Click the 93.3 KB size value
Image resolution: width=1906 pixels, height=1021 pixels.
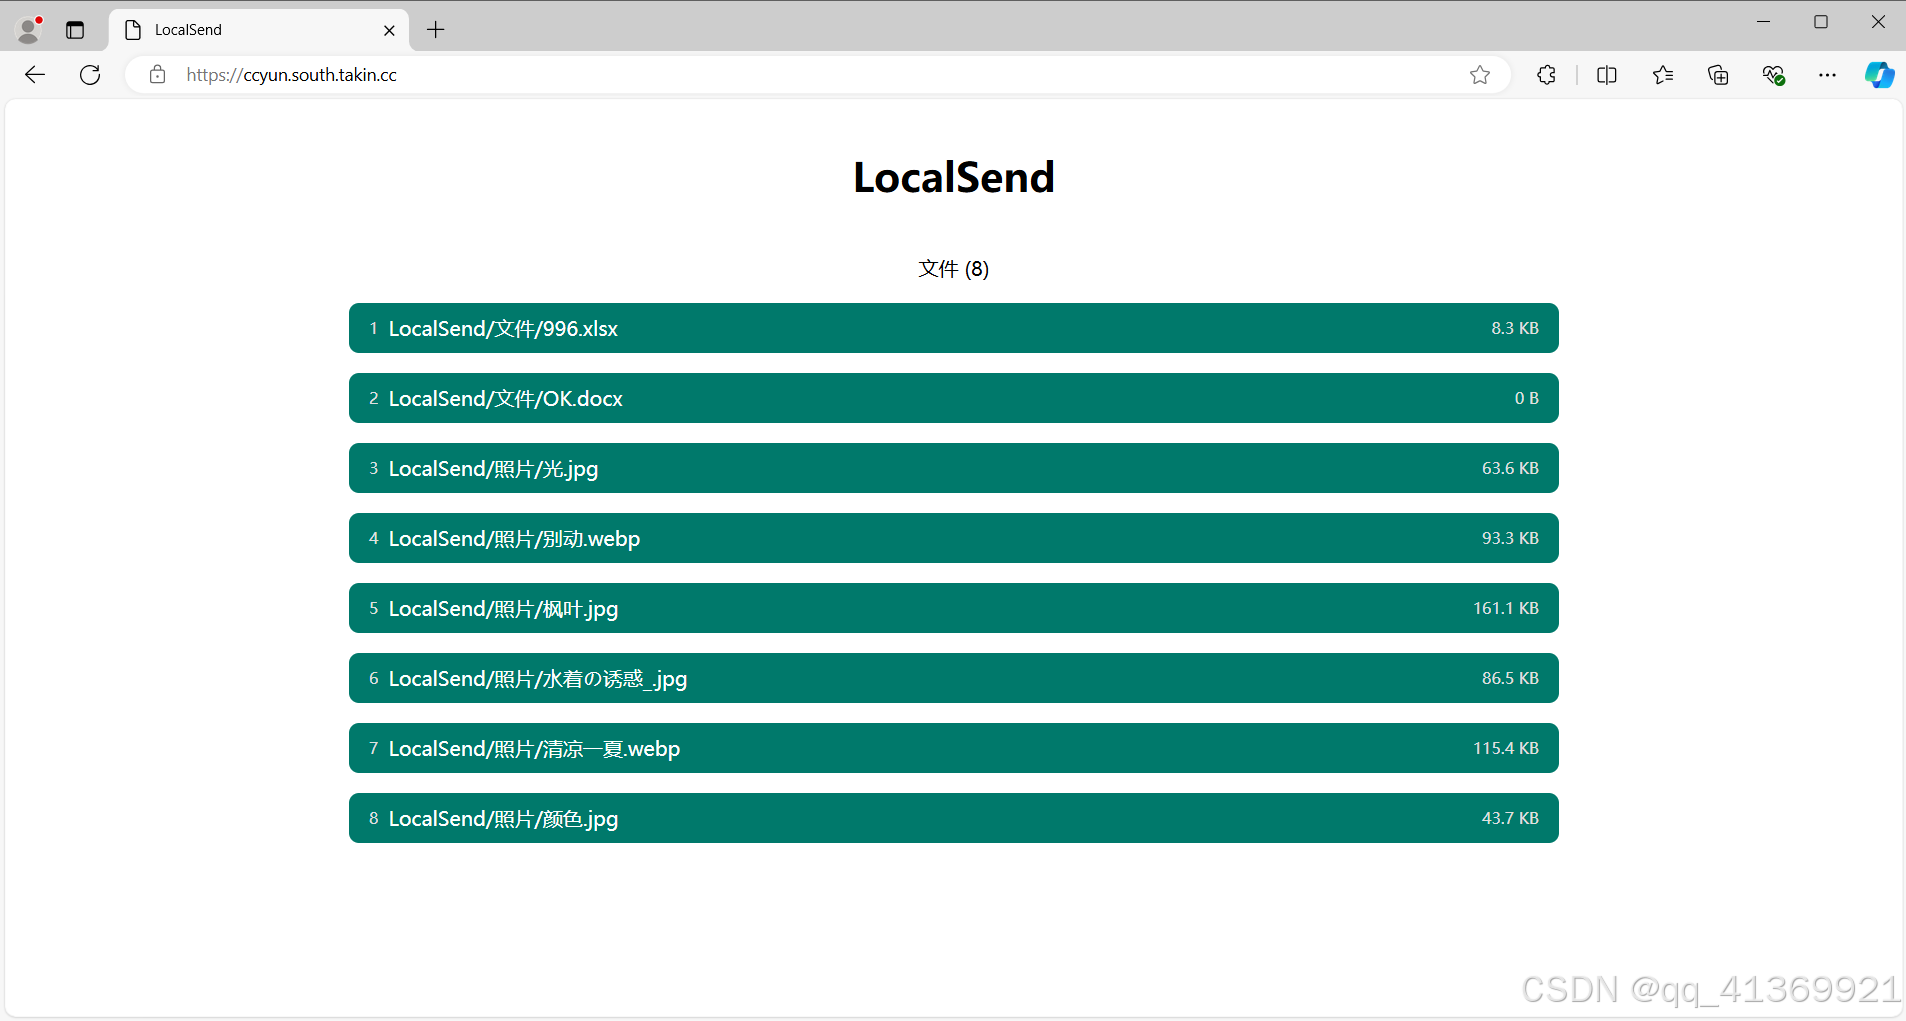click(1510, 538)
